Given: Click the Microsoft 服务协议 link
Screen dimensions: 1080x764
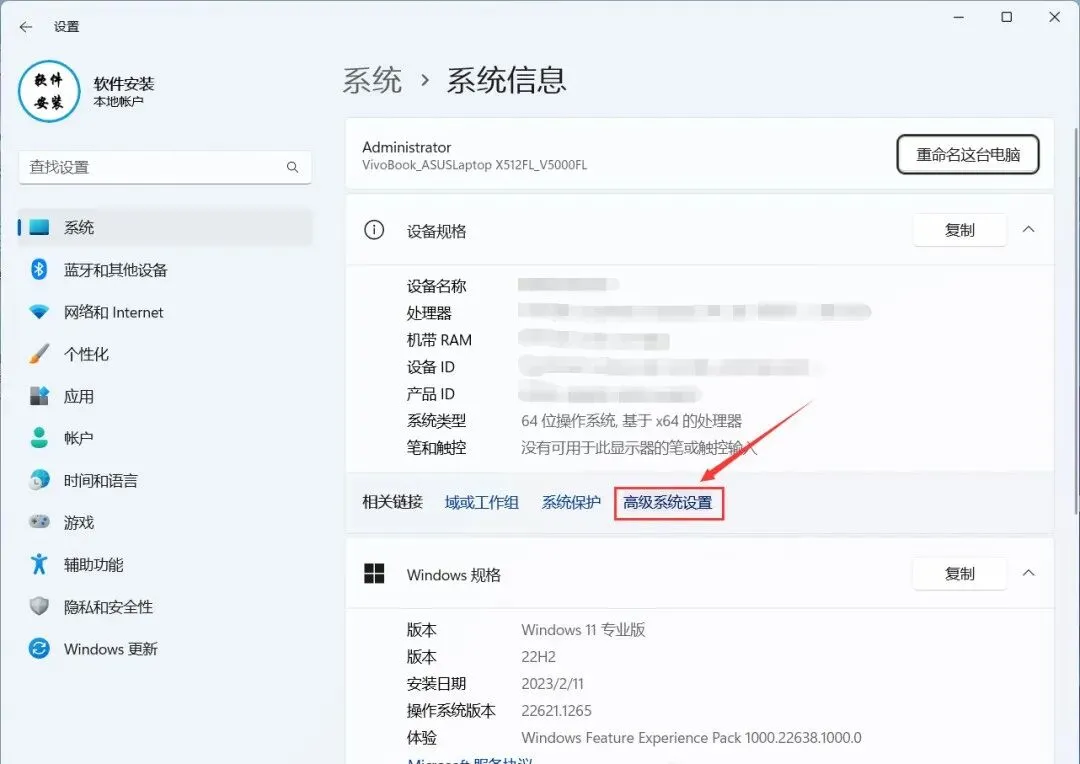Looking at the screenshot, I should pyautogui.click(x=470, y=760).
